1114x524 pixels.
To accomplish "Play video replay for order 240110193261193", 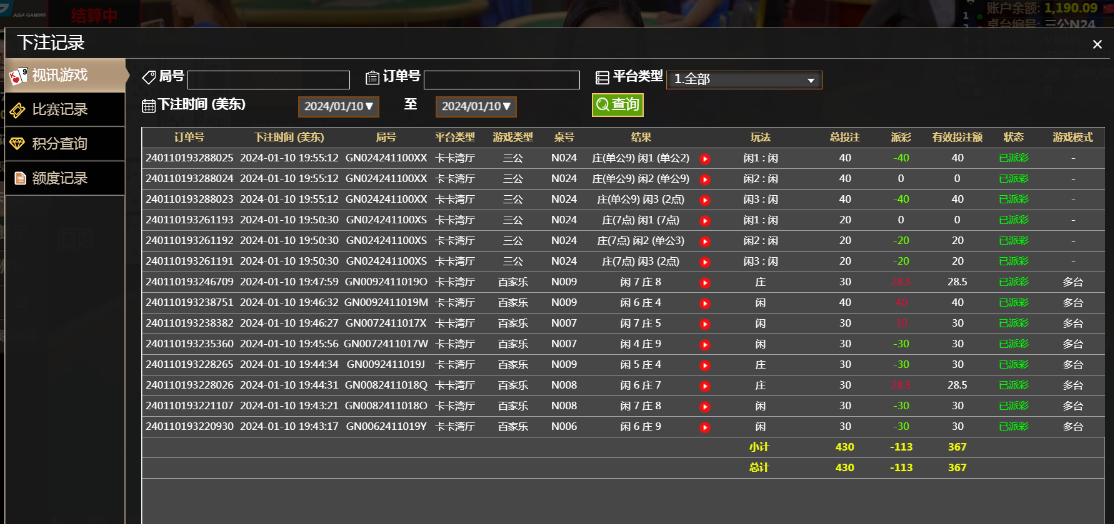I will coord(705,221).
